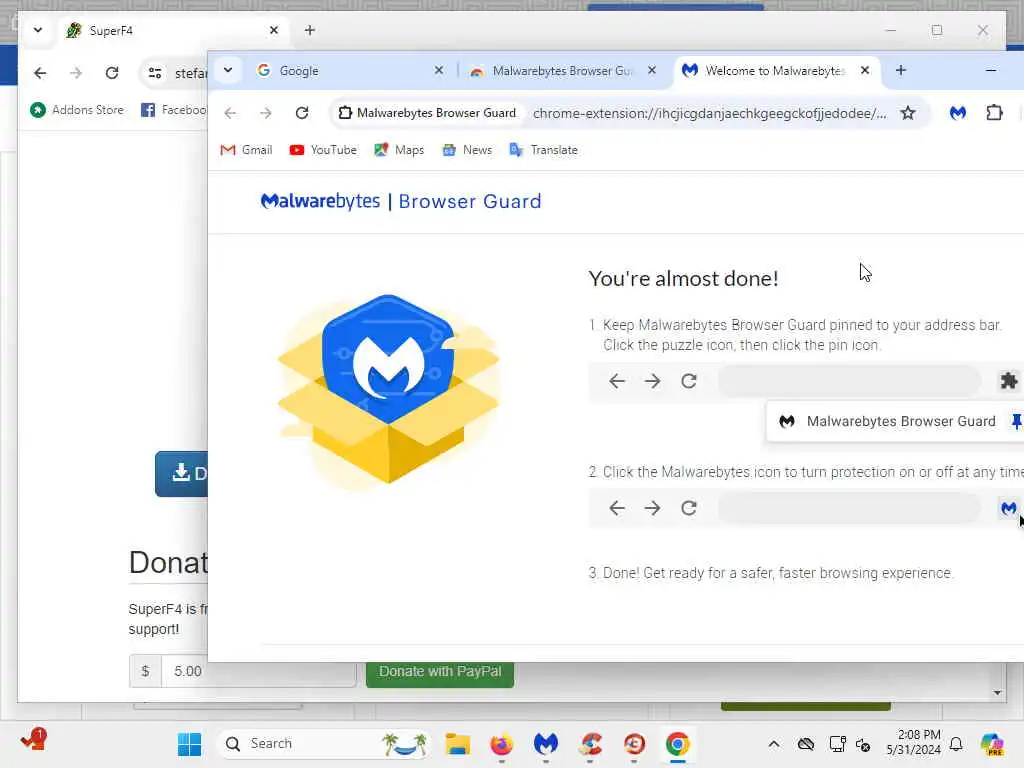Open the tab search dropdown in SuperF4 window
This screenshot has height=768, width=1024.
38,30
